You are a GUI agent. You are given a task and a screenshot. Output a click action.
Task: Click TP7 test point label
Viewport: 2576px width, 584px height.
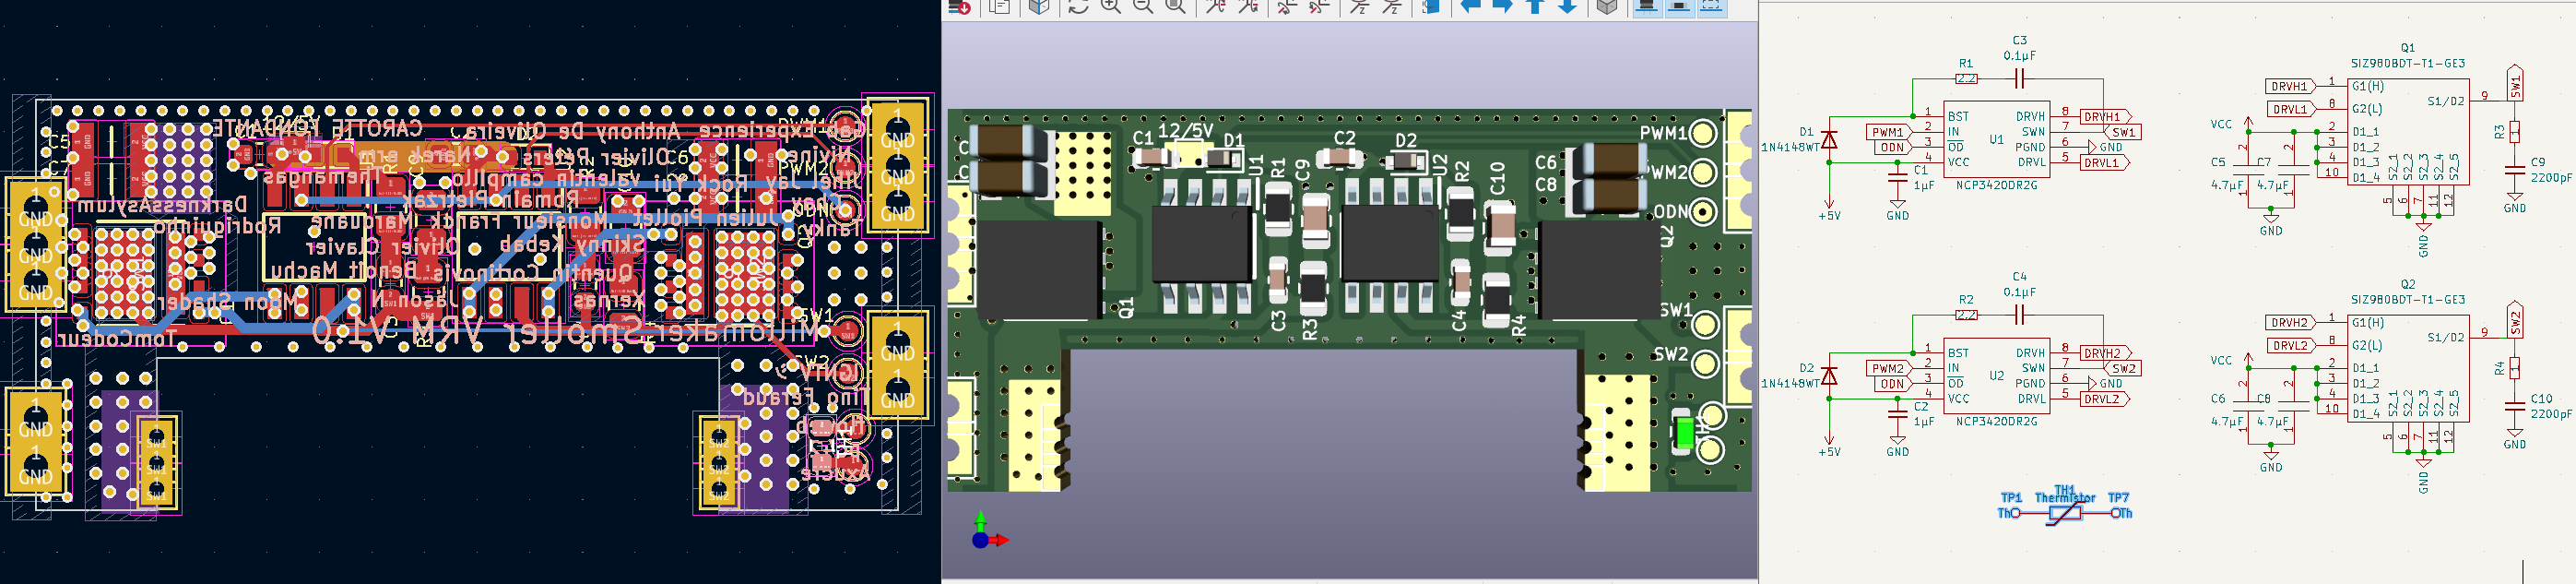2118,497
